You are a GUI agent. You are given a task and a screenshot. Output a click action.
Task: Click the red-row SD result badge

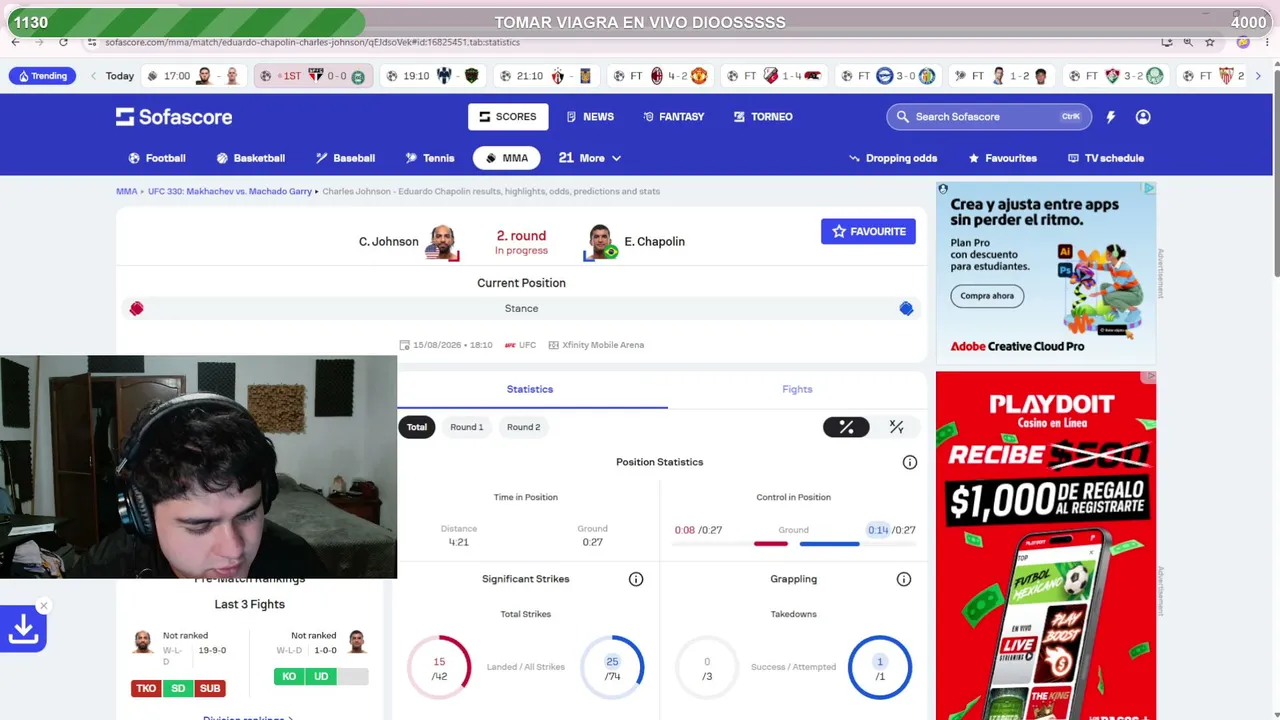pos(178,688)
